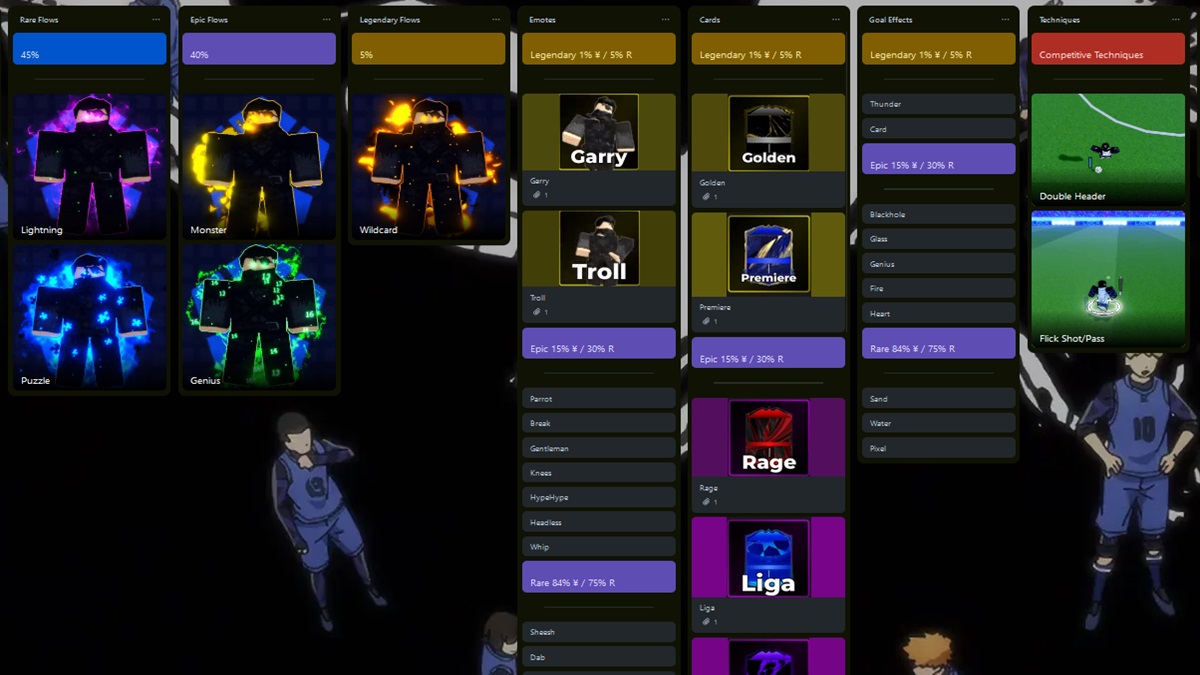Toggle the Headless emote
The width and height of the screenshot is (1200, 675).
pos(598,521)
